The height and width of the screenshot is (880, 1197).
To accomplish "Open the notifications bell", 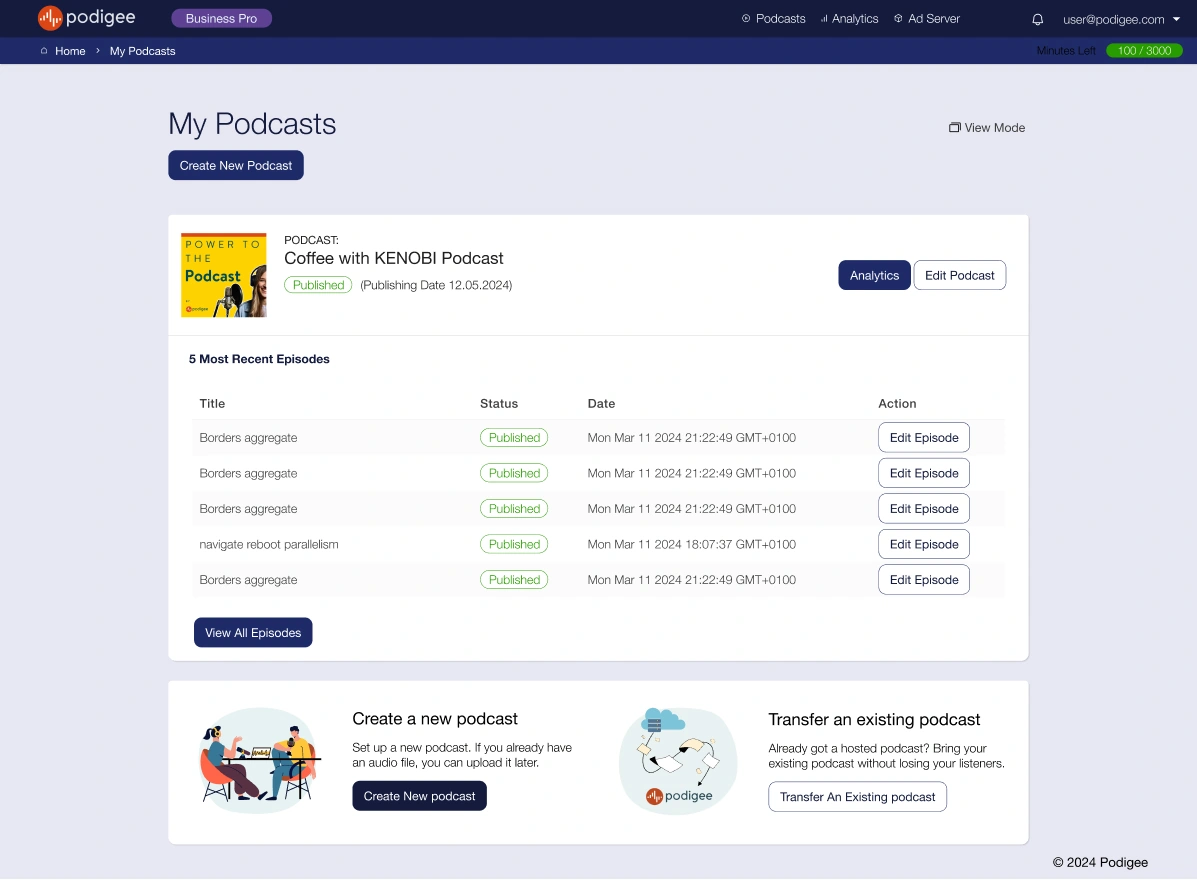I will click(1037, 19).
